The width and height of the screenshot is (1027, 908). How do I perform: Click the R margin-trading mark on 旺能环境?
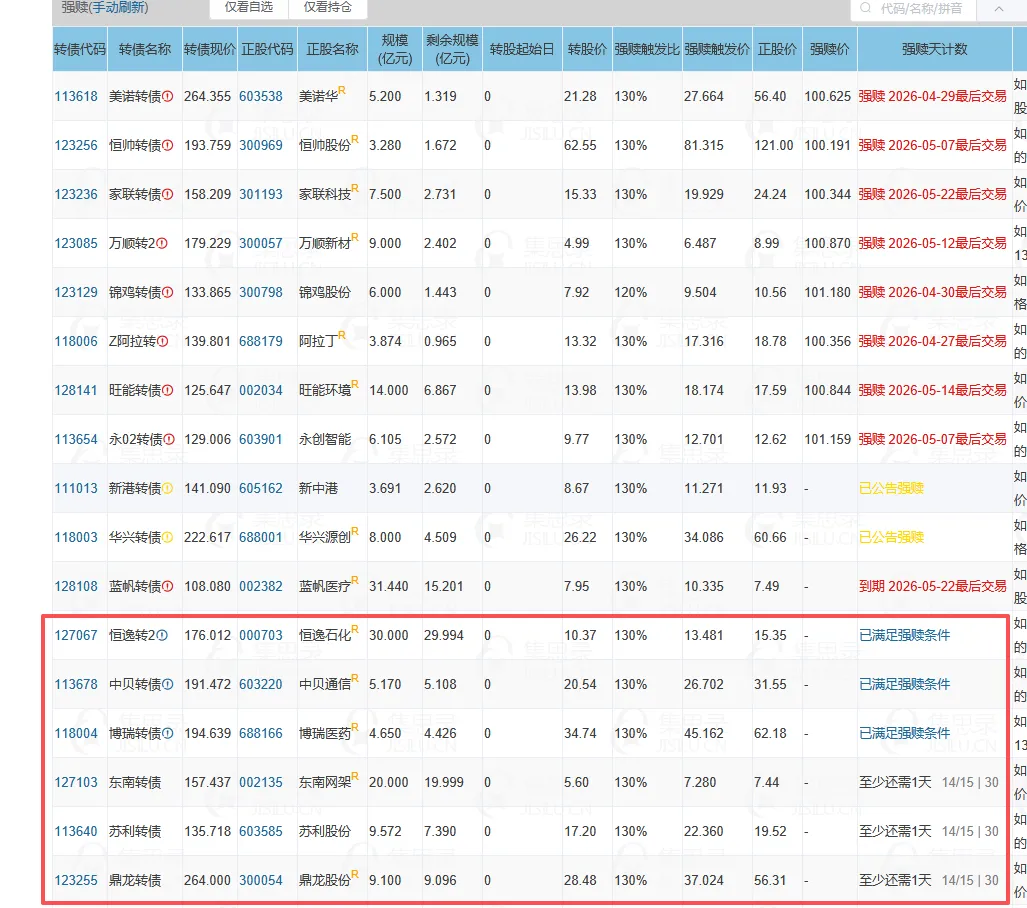pyautogui.click(x=355, y=384)
